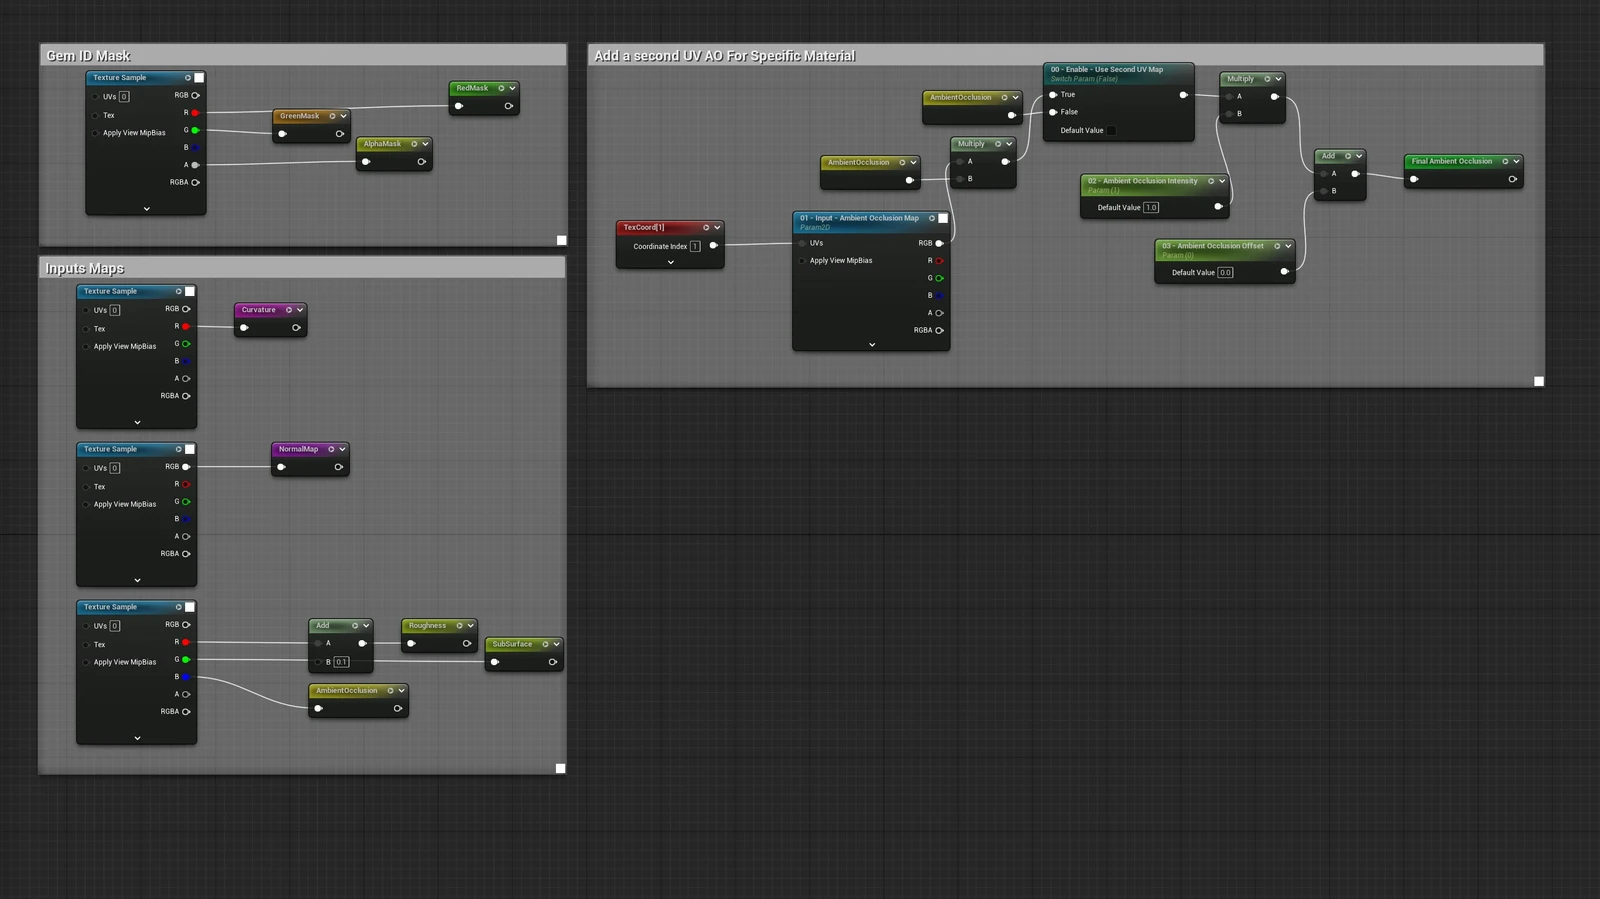Click the RedMask node input pin

459,106
